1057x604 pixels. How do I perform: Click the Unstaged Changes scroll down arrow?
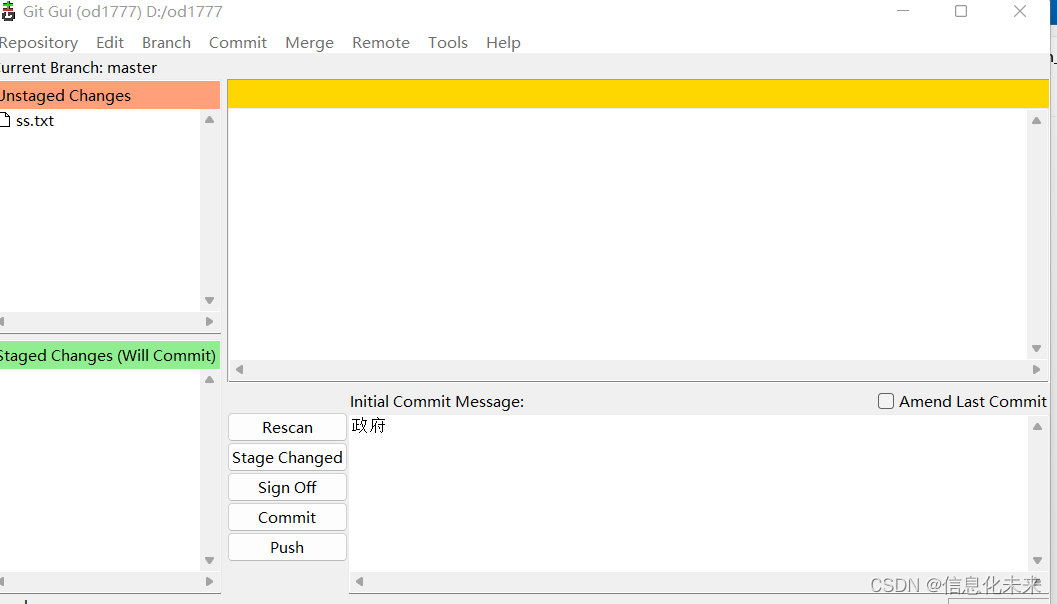pyautogui.click(x=210, y=301)
